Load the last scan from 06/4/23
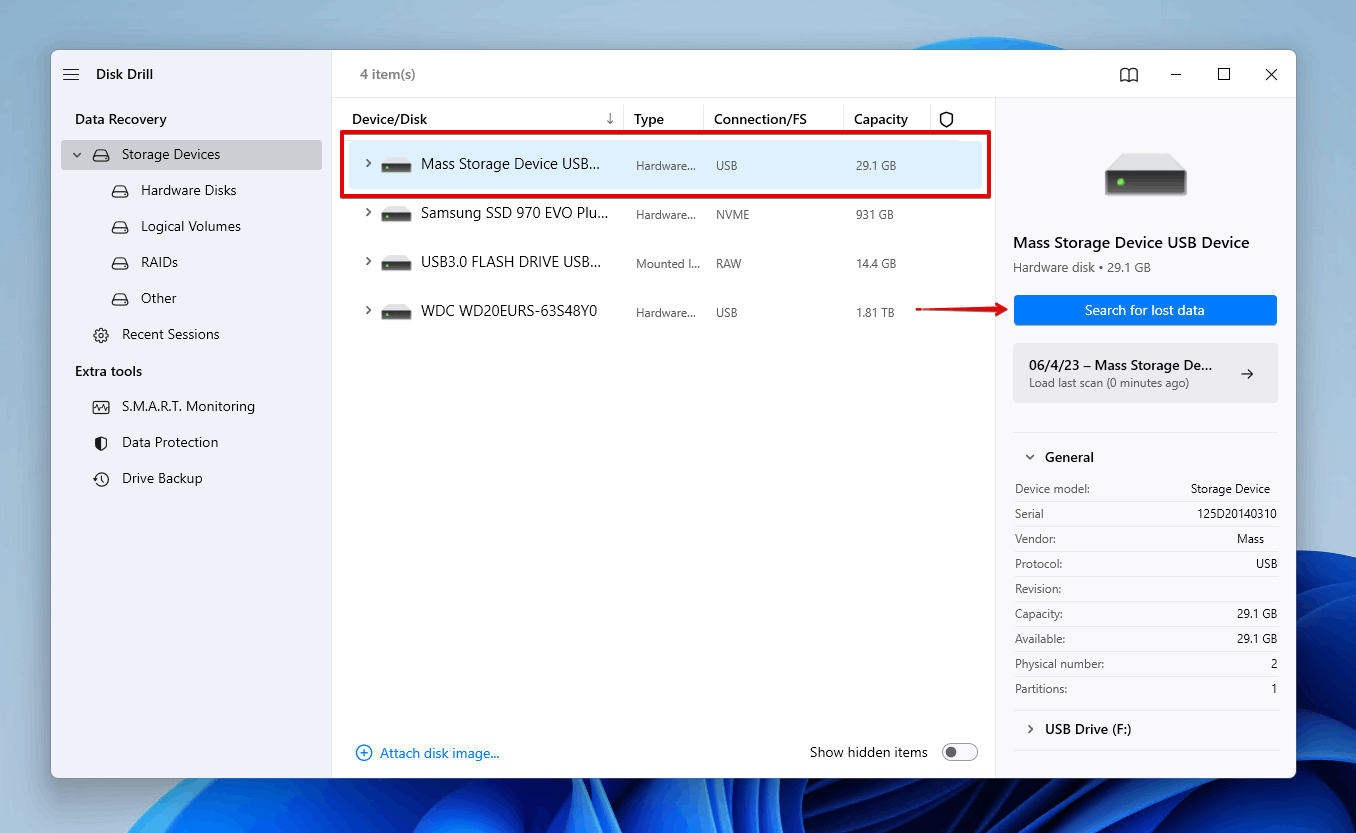The width and height of the screenshot is (1356, 833). pos(1144,373)
